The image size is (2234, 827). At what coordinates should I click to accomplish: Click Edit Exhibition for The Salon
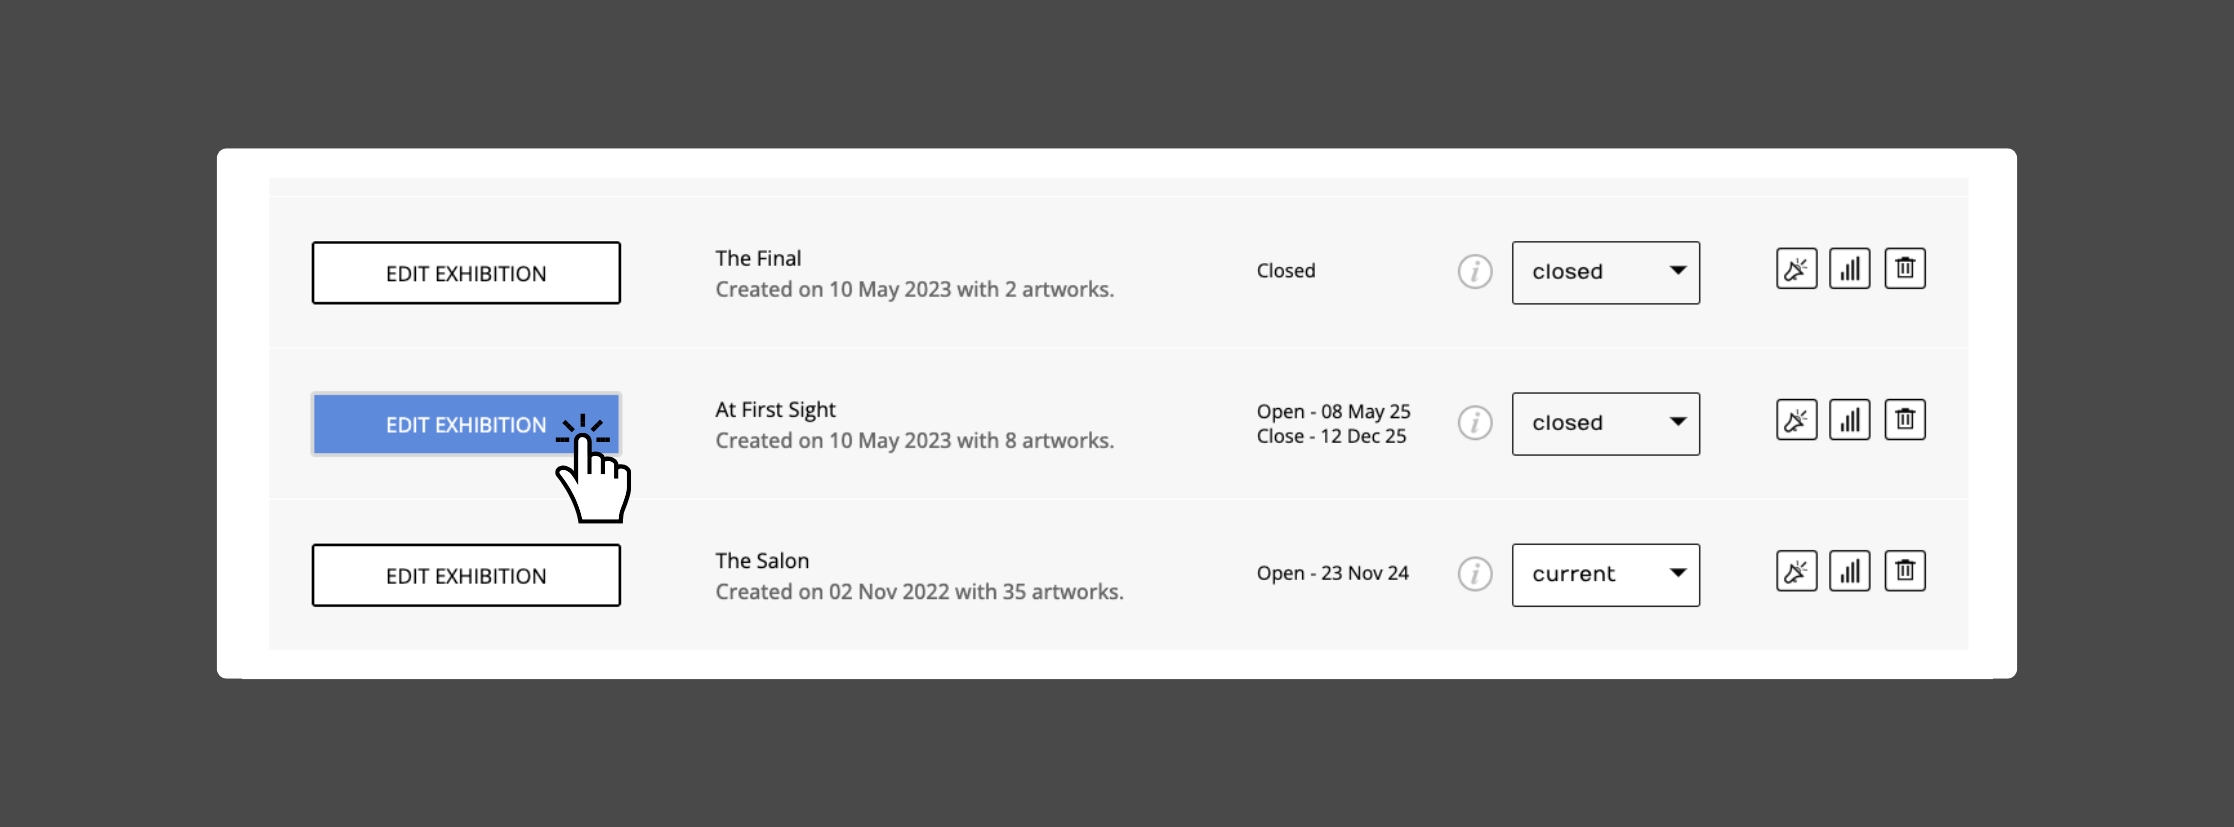click(x=466, y=575)
